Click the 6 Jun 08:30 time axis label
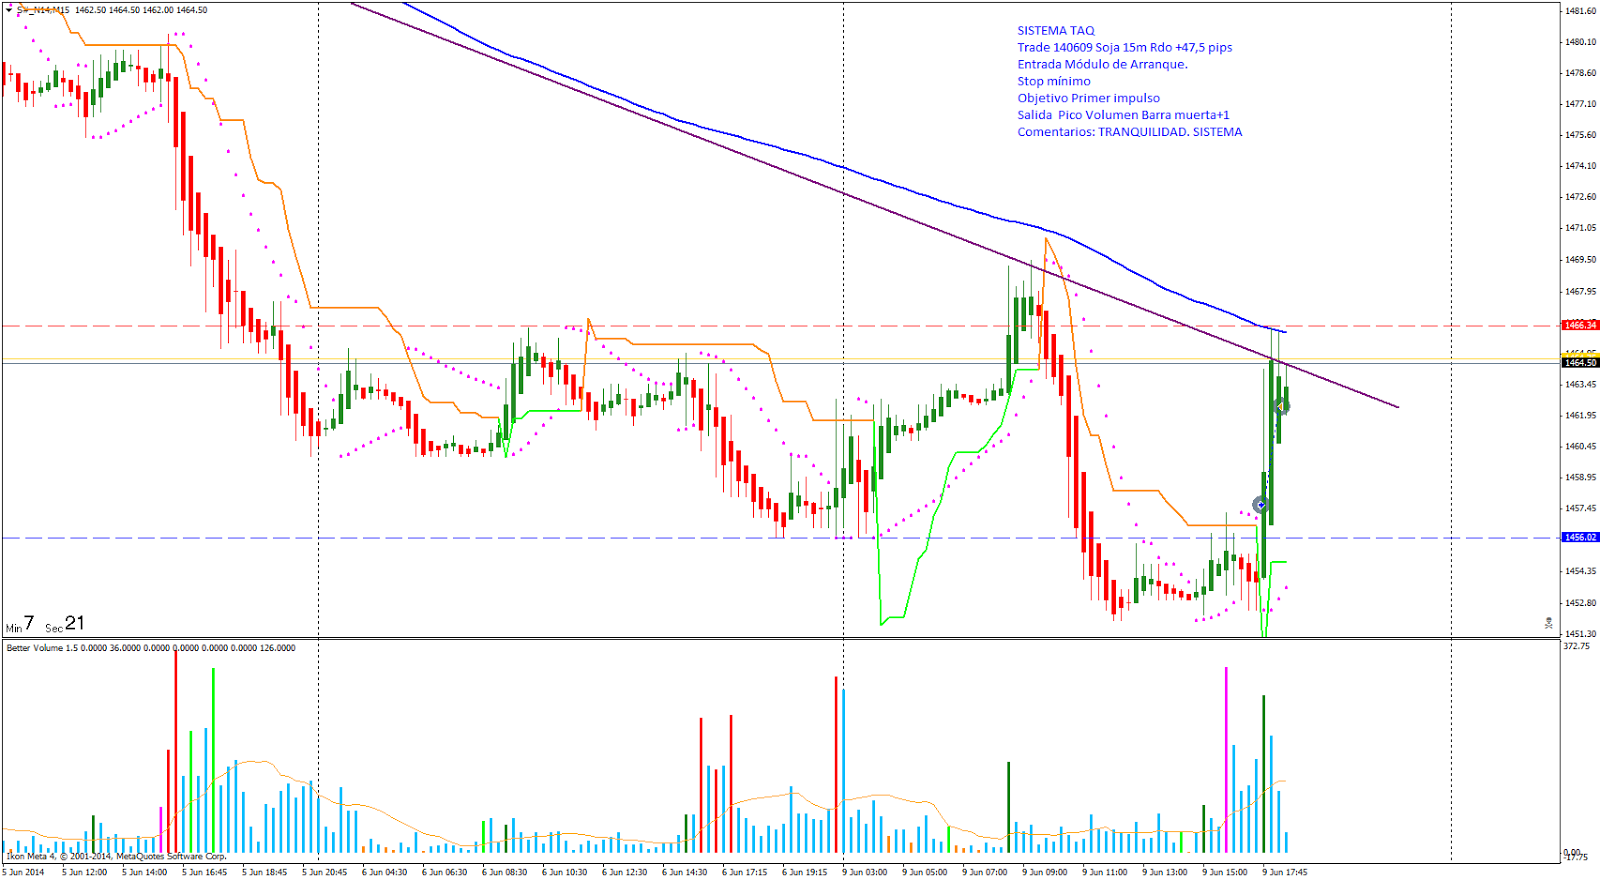The image size is (1600, 880). (504, 872)
